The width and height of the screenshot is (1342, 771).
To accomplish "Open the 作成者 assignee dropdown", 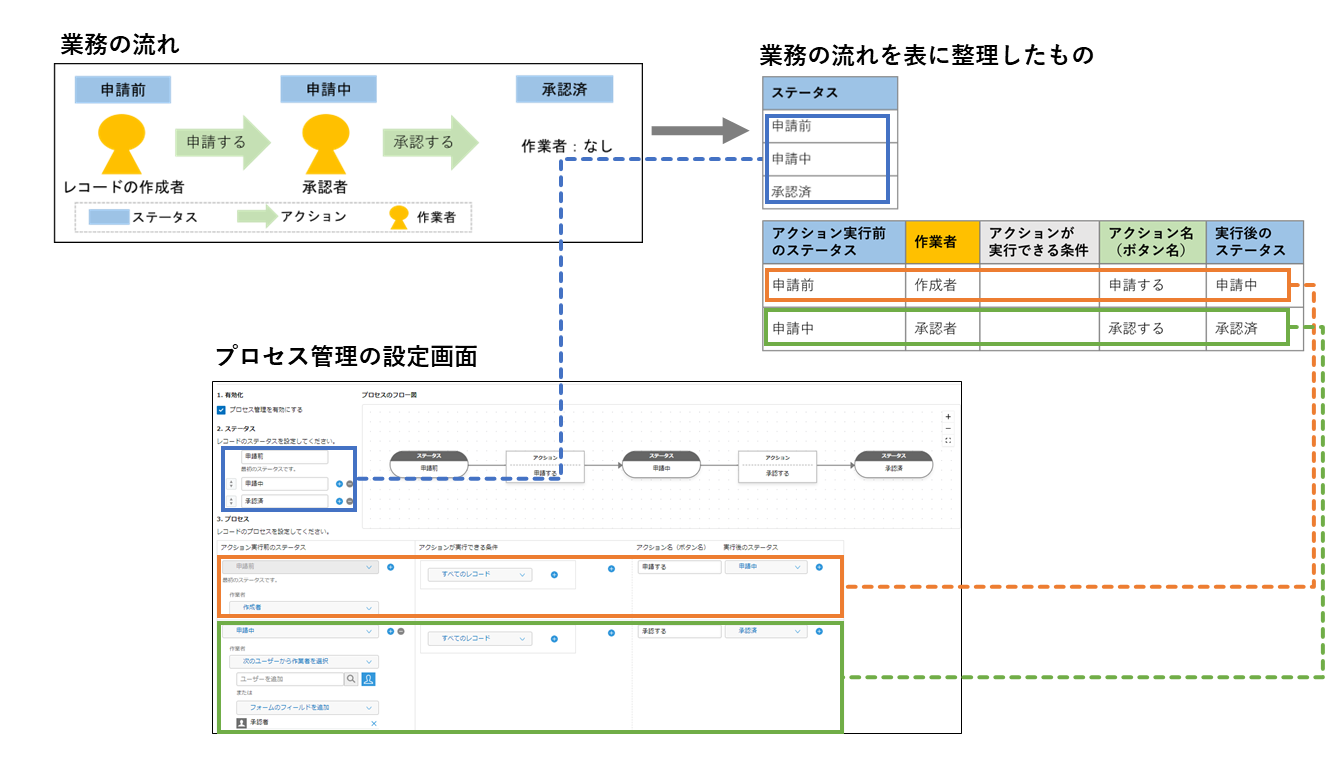I will click(304, 608).
